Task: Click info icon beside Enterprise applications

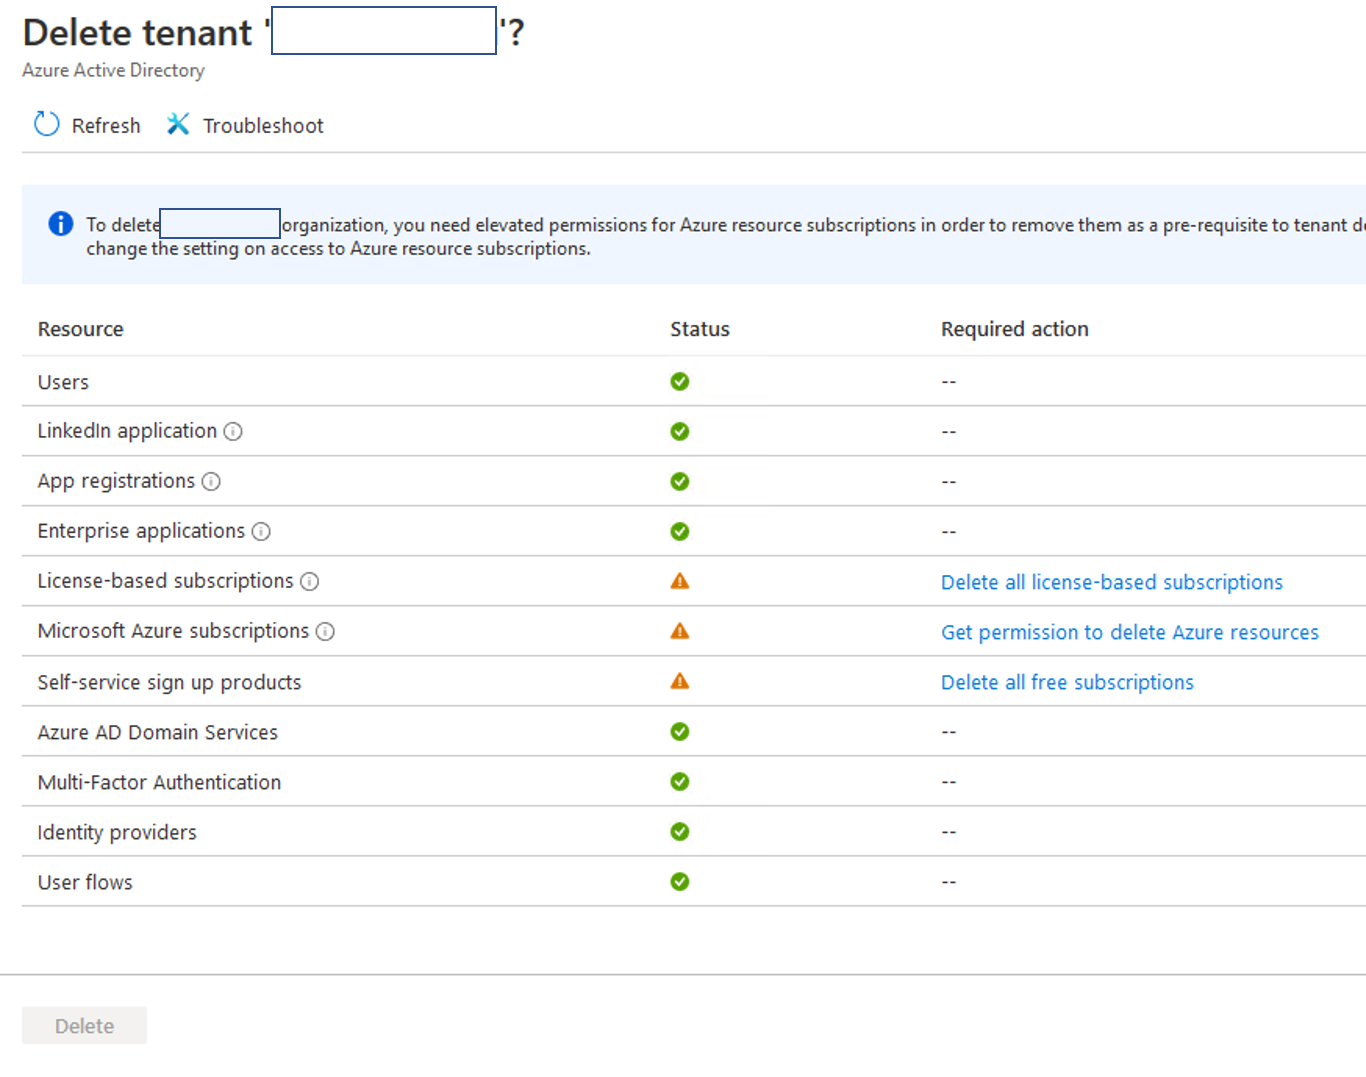Action: tap(261, 531)
